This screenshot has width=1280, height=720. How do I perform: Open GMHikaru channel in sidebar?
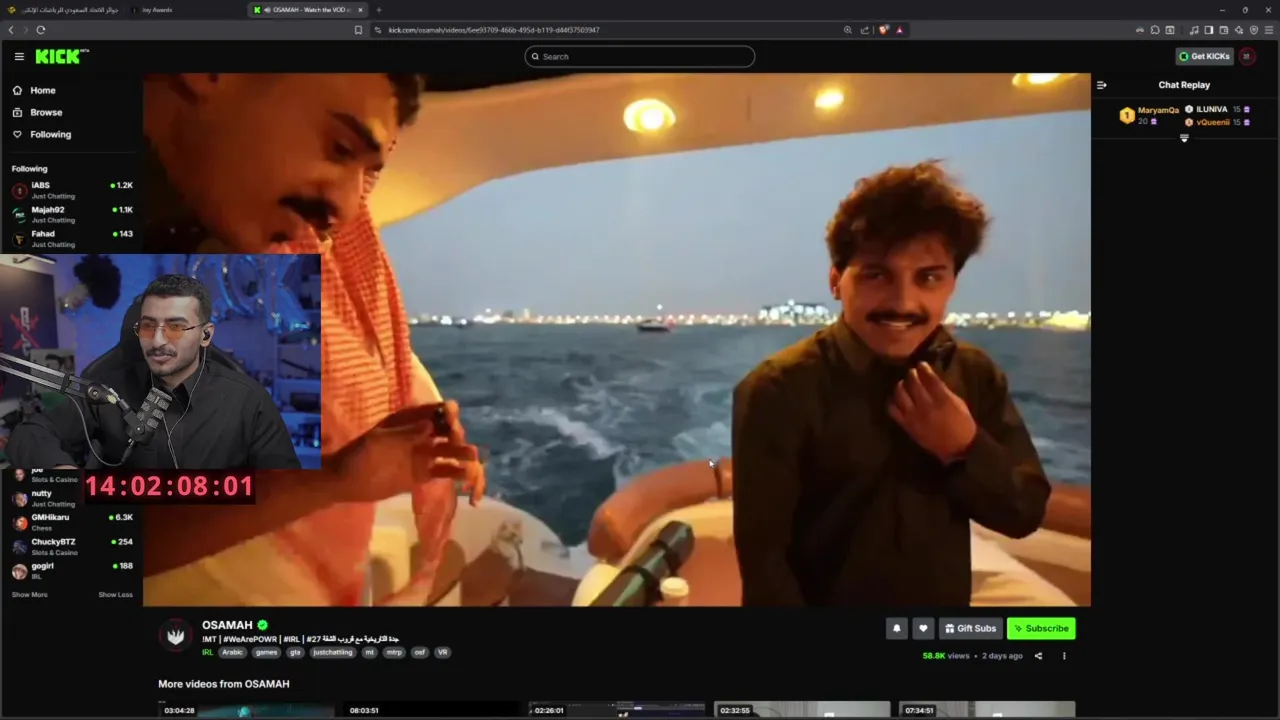[72, 521]
